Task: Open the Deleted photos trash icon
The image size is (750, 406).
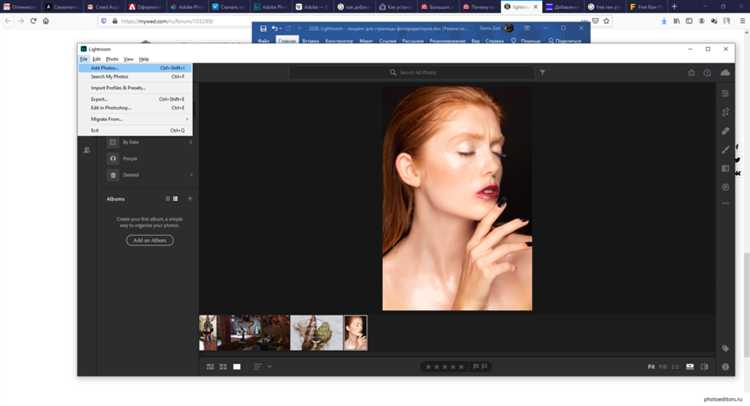Action: click(x=113, y=175)
